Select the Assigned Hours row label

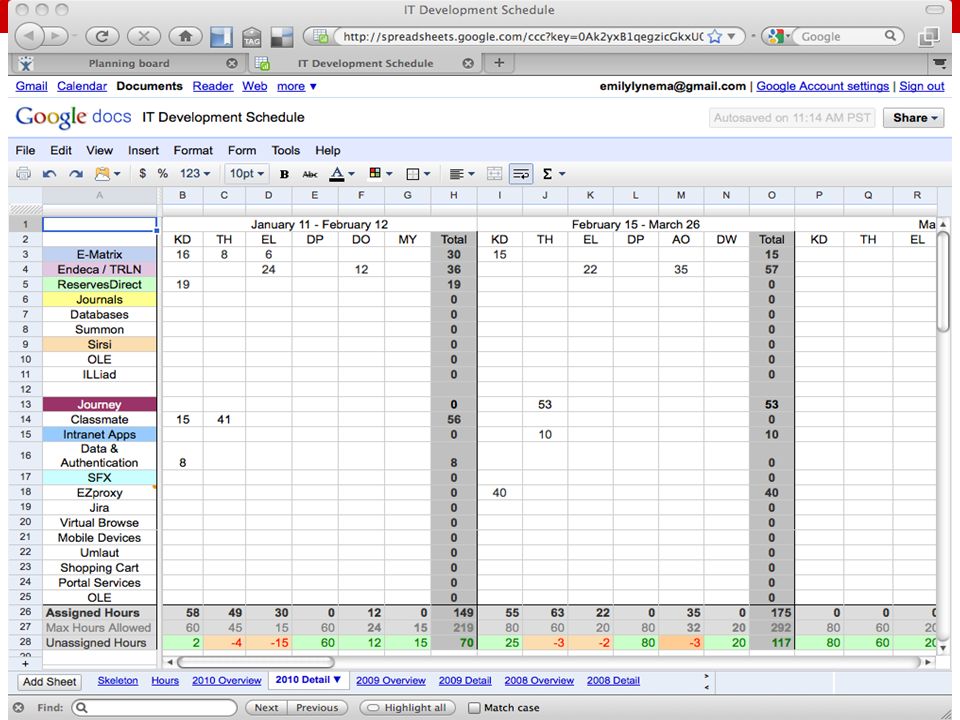pos(99,613)
